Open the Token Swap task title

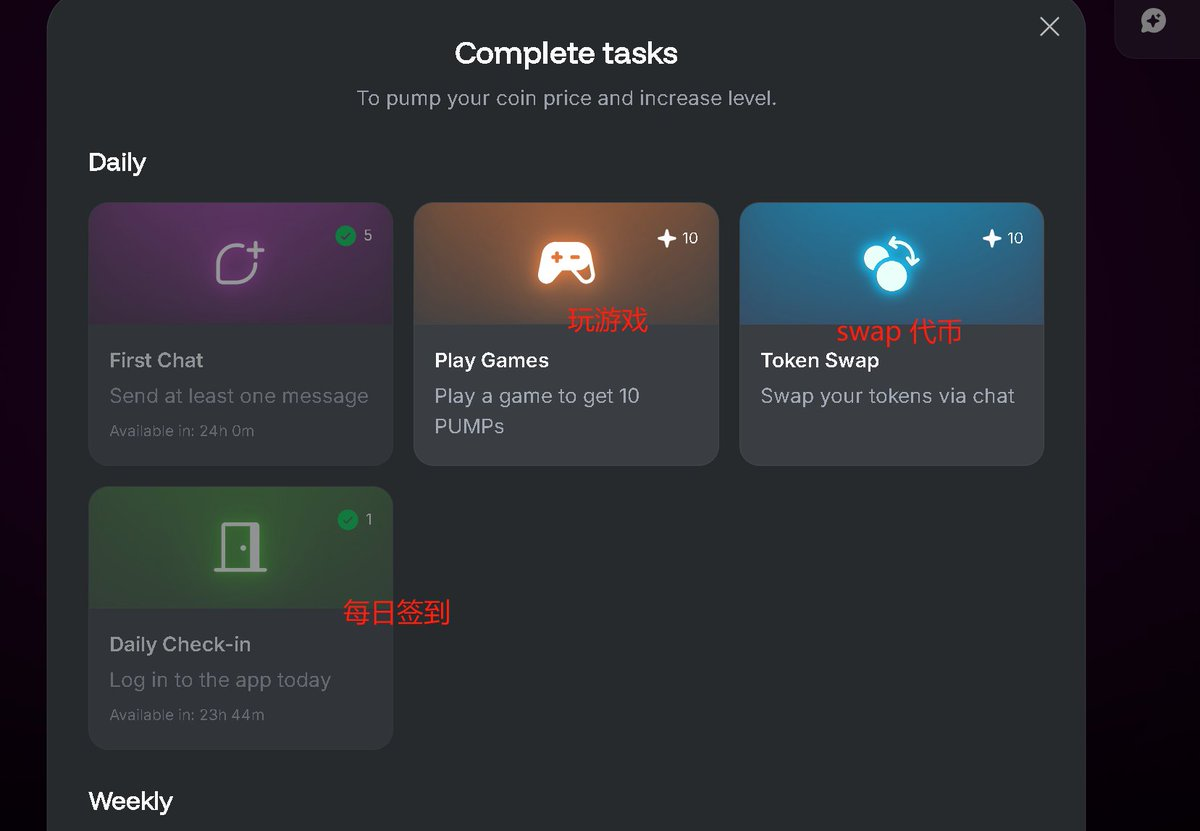[x=820, y=360]
